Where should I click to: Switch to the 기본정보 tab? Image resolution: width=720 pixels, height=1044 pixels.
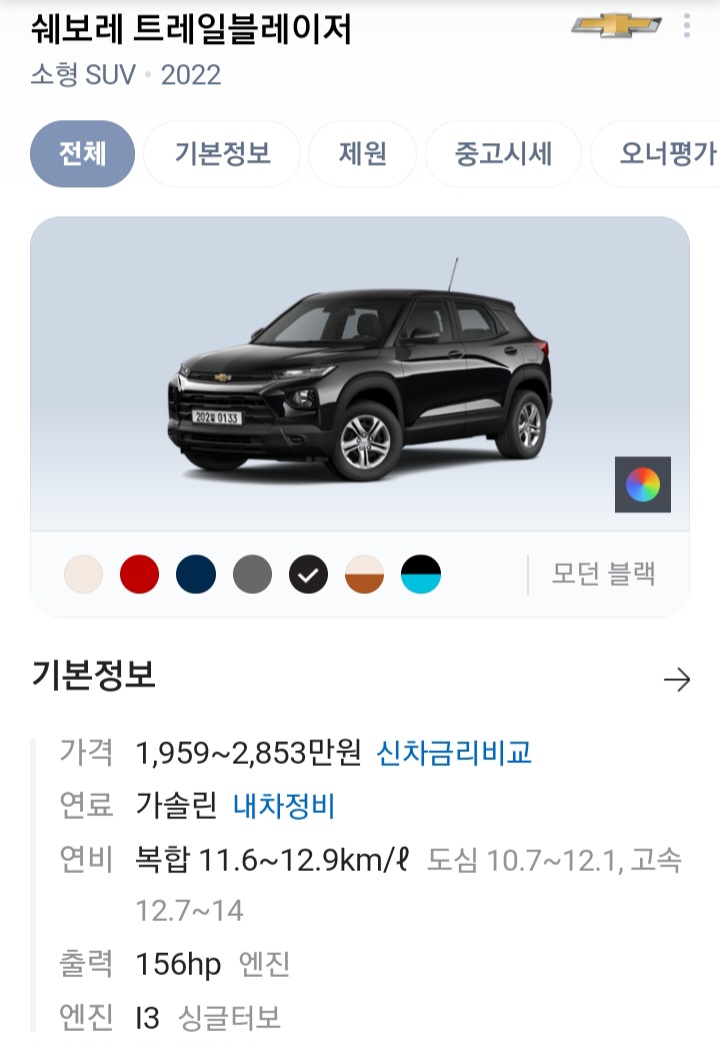click(x=222, y=154)
